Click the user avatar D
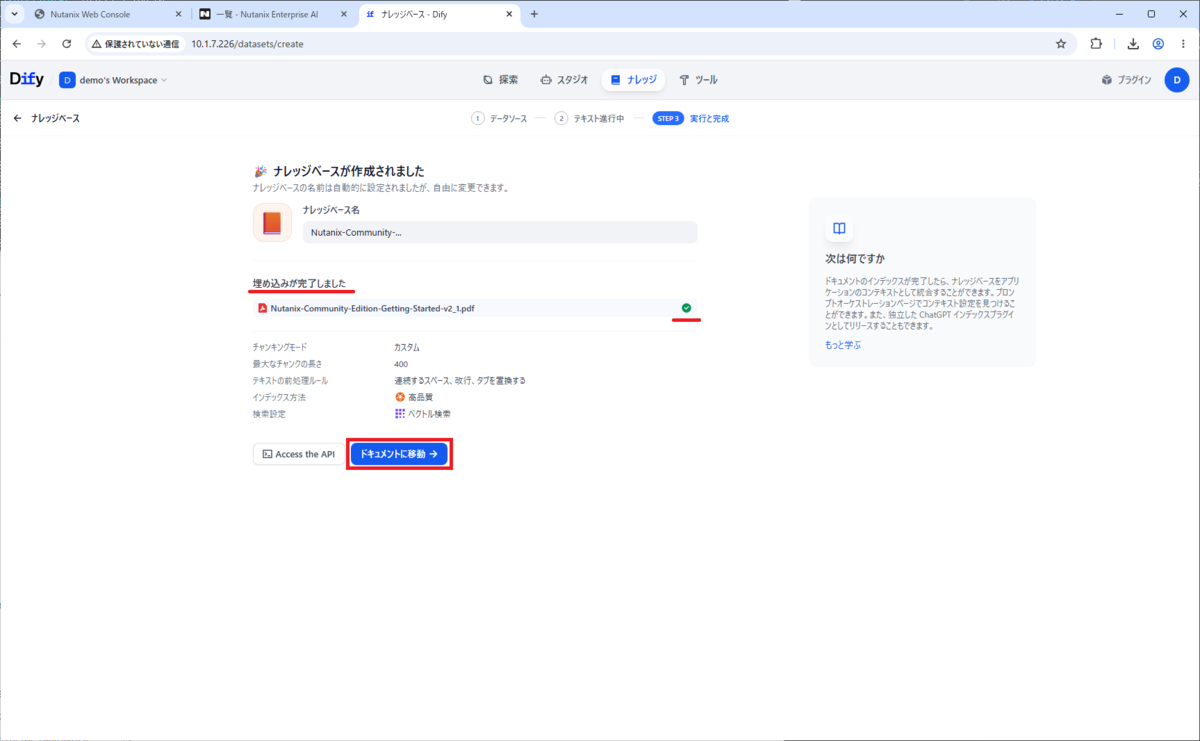Screen dimensions: 1200x741 coord(1176,80)
